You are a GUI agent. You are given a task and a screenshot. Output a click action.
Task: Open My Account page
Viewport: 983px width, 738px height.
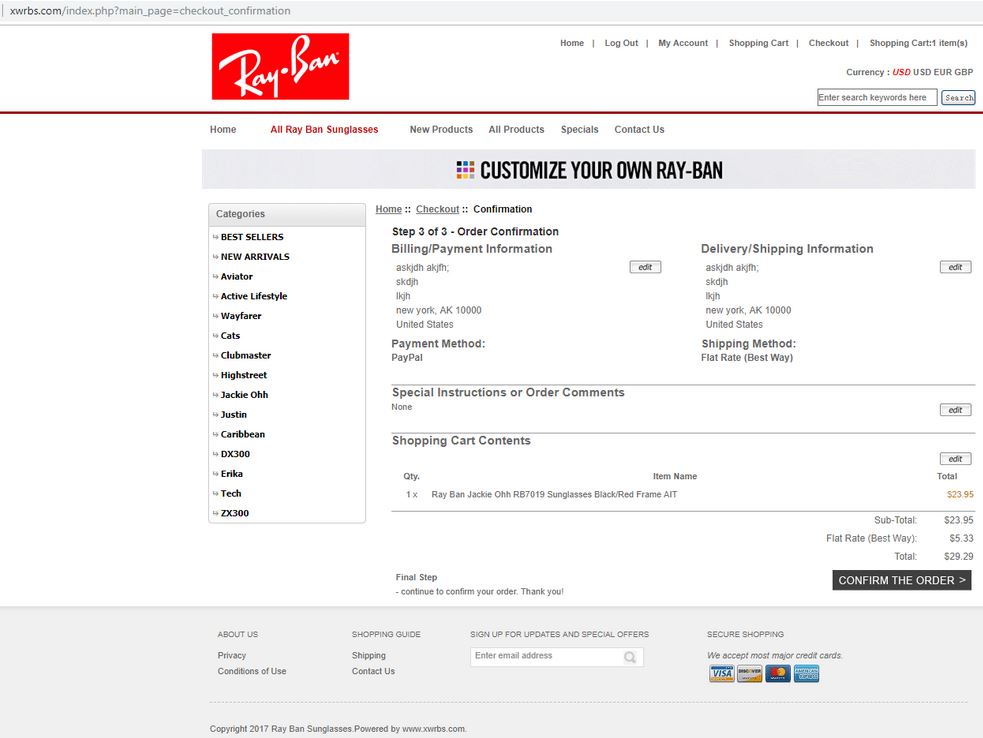point(683,43)
